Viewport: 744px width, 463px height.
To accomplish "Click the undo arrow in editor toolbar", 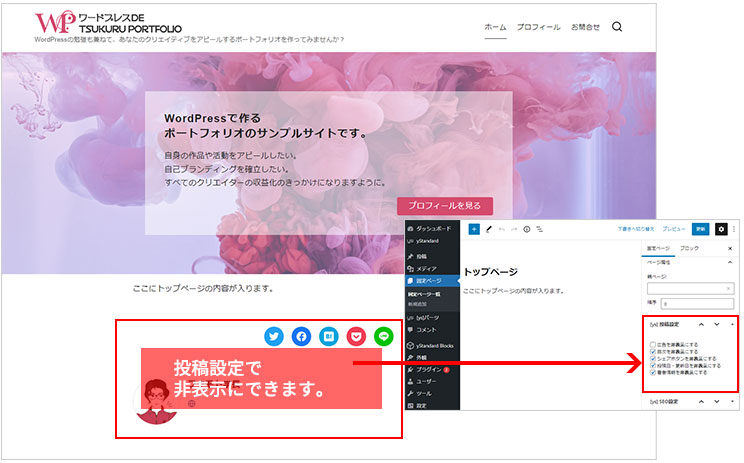I will click(502, 229).
